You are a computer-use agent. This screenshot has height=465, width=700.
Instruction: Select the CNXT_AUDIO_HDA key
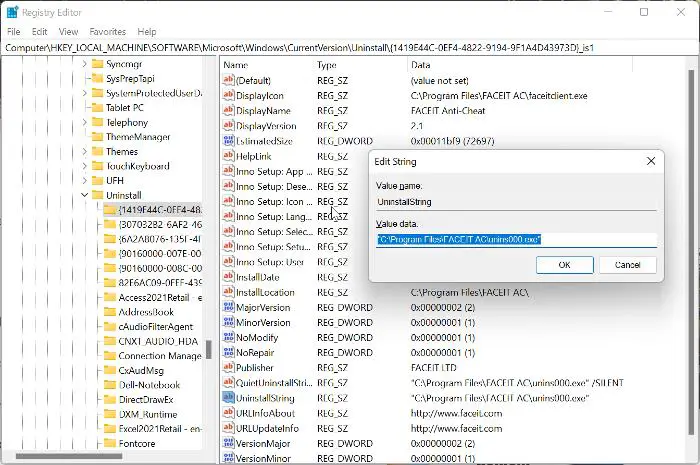pos(158,341)
